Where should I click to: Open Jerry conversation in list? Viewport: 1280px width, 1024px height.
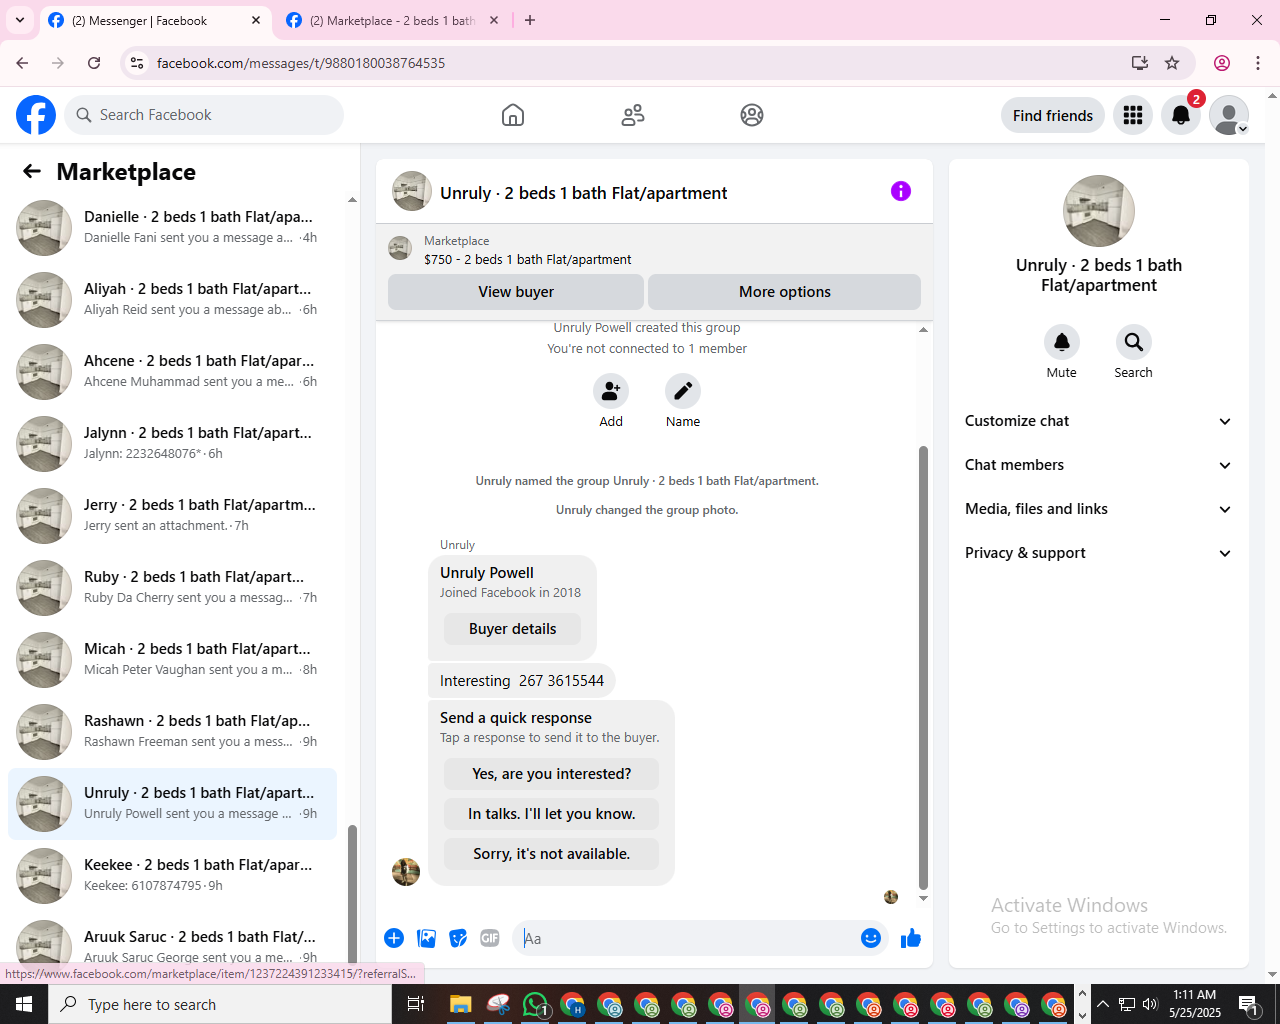pos(172,515)
